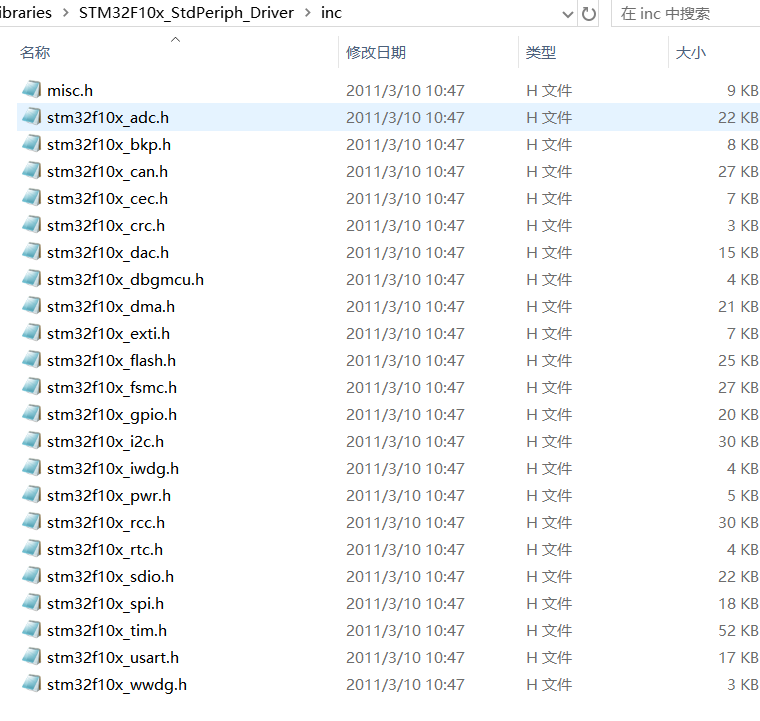Screen dimensions: 760x721
Task: Click the stm32f10x_usart.h file icon
Action: (32, 657)
